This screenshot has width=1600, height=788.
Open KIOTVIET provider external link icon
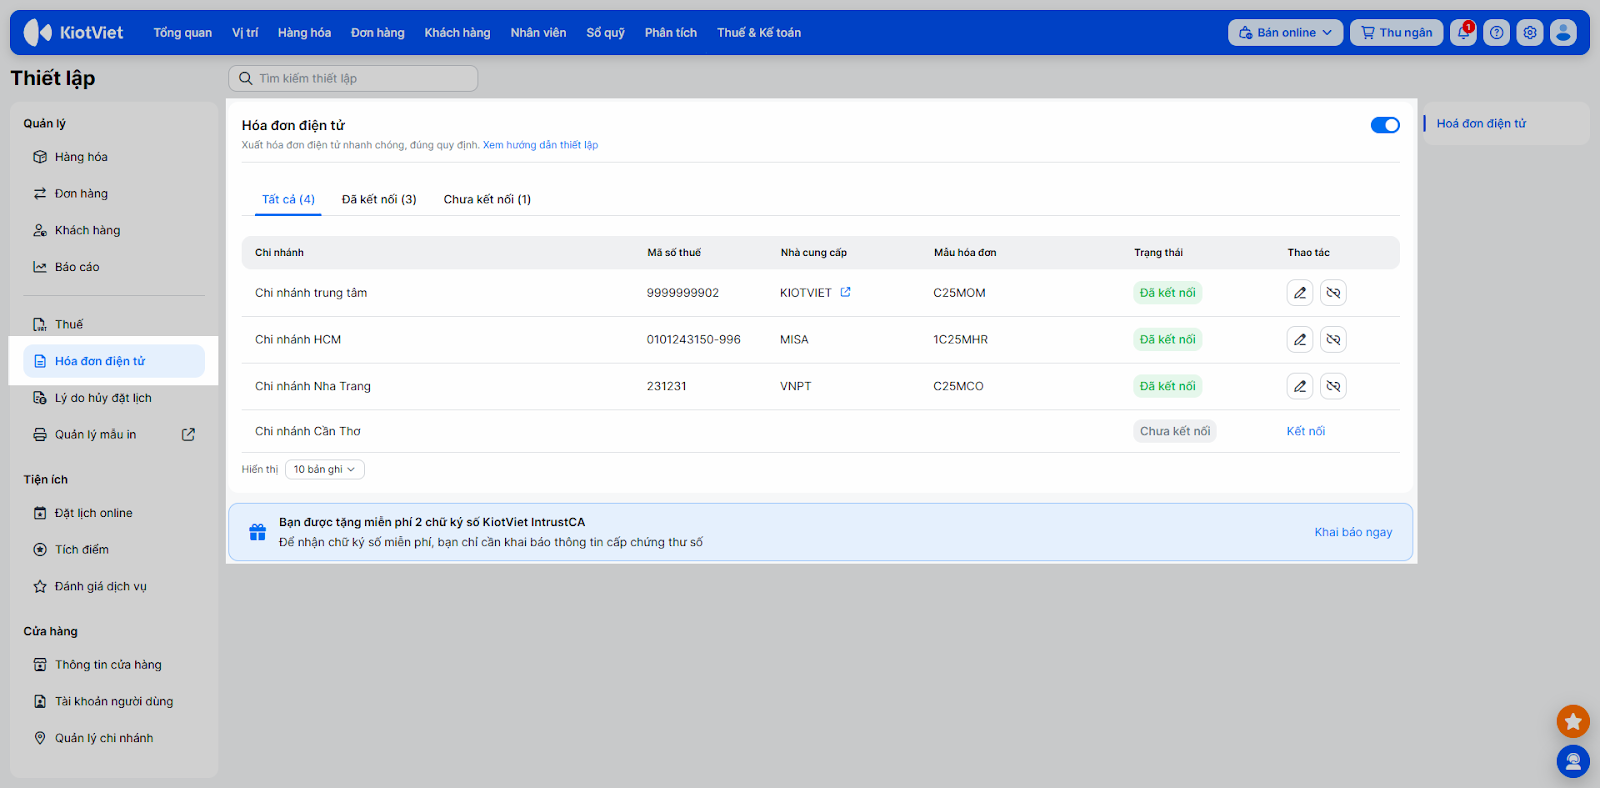[845, 292]
